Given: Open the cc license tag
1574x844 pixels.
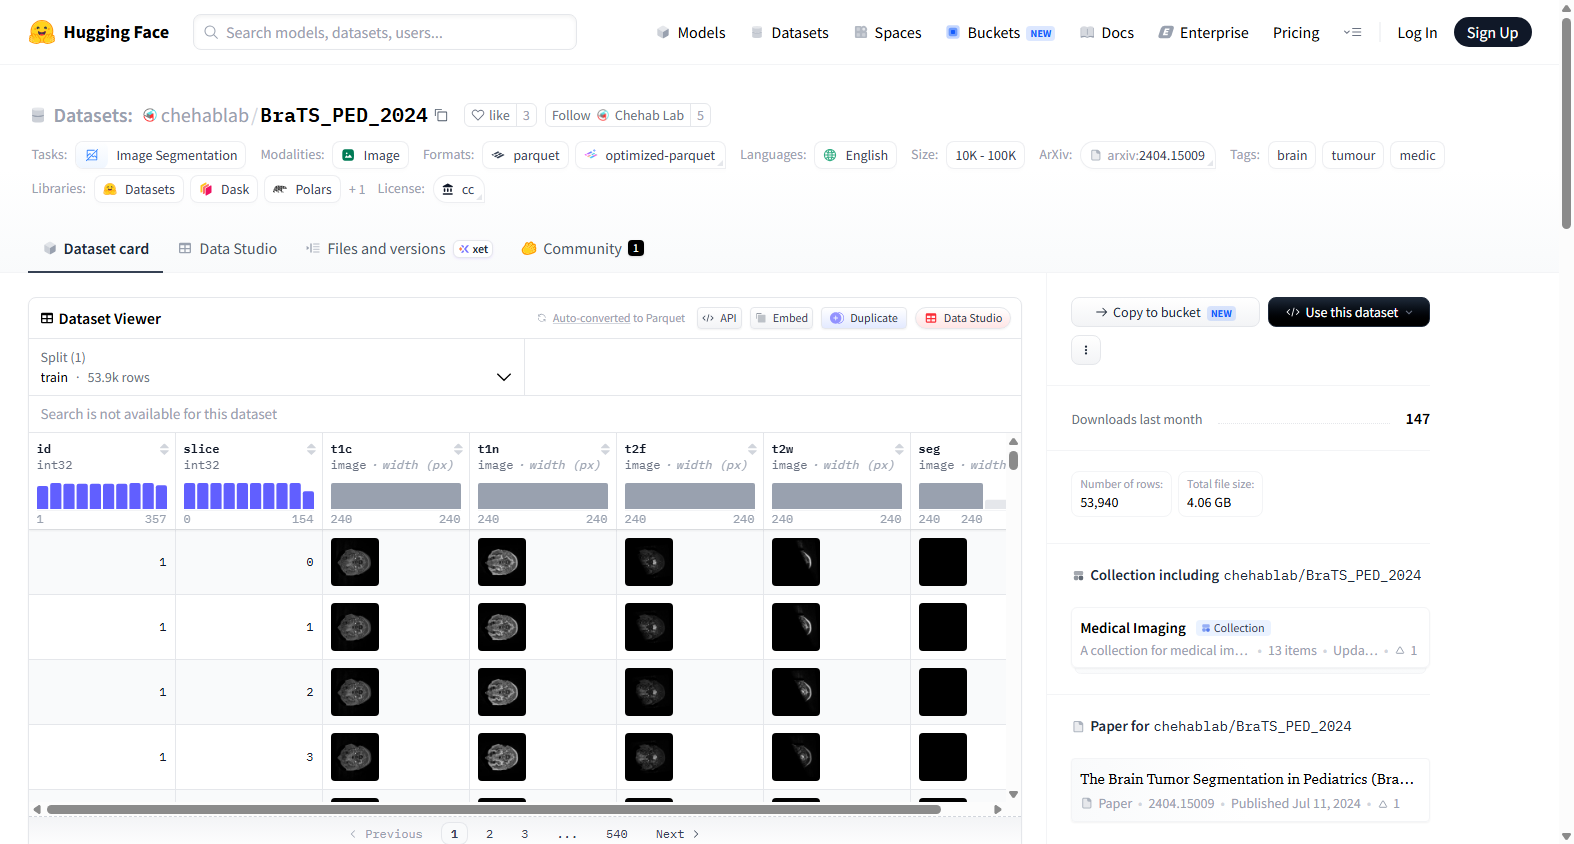Looking at the screenshot, I should pyautogui.click(x=459, y=189).
